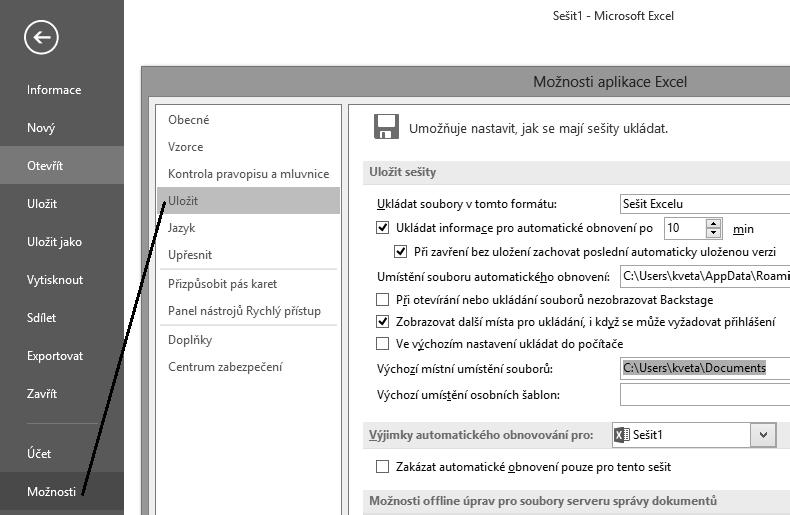Enable Ve výchozím nastavení ukládat do počítače
This screenshot has height=515, width=790.
[x=383, y=344]
